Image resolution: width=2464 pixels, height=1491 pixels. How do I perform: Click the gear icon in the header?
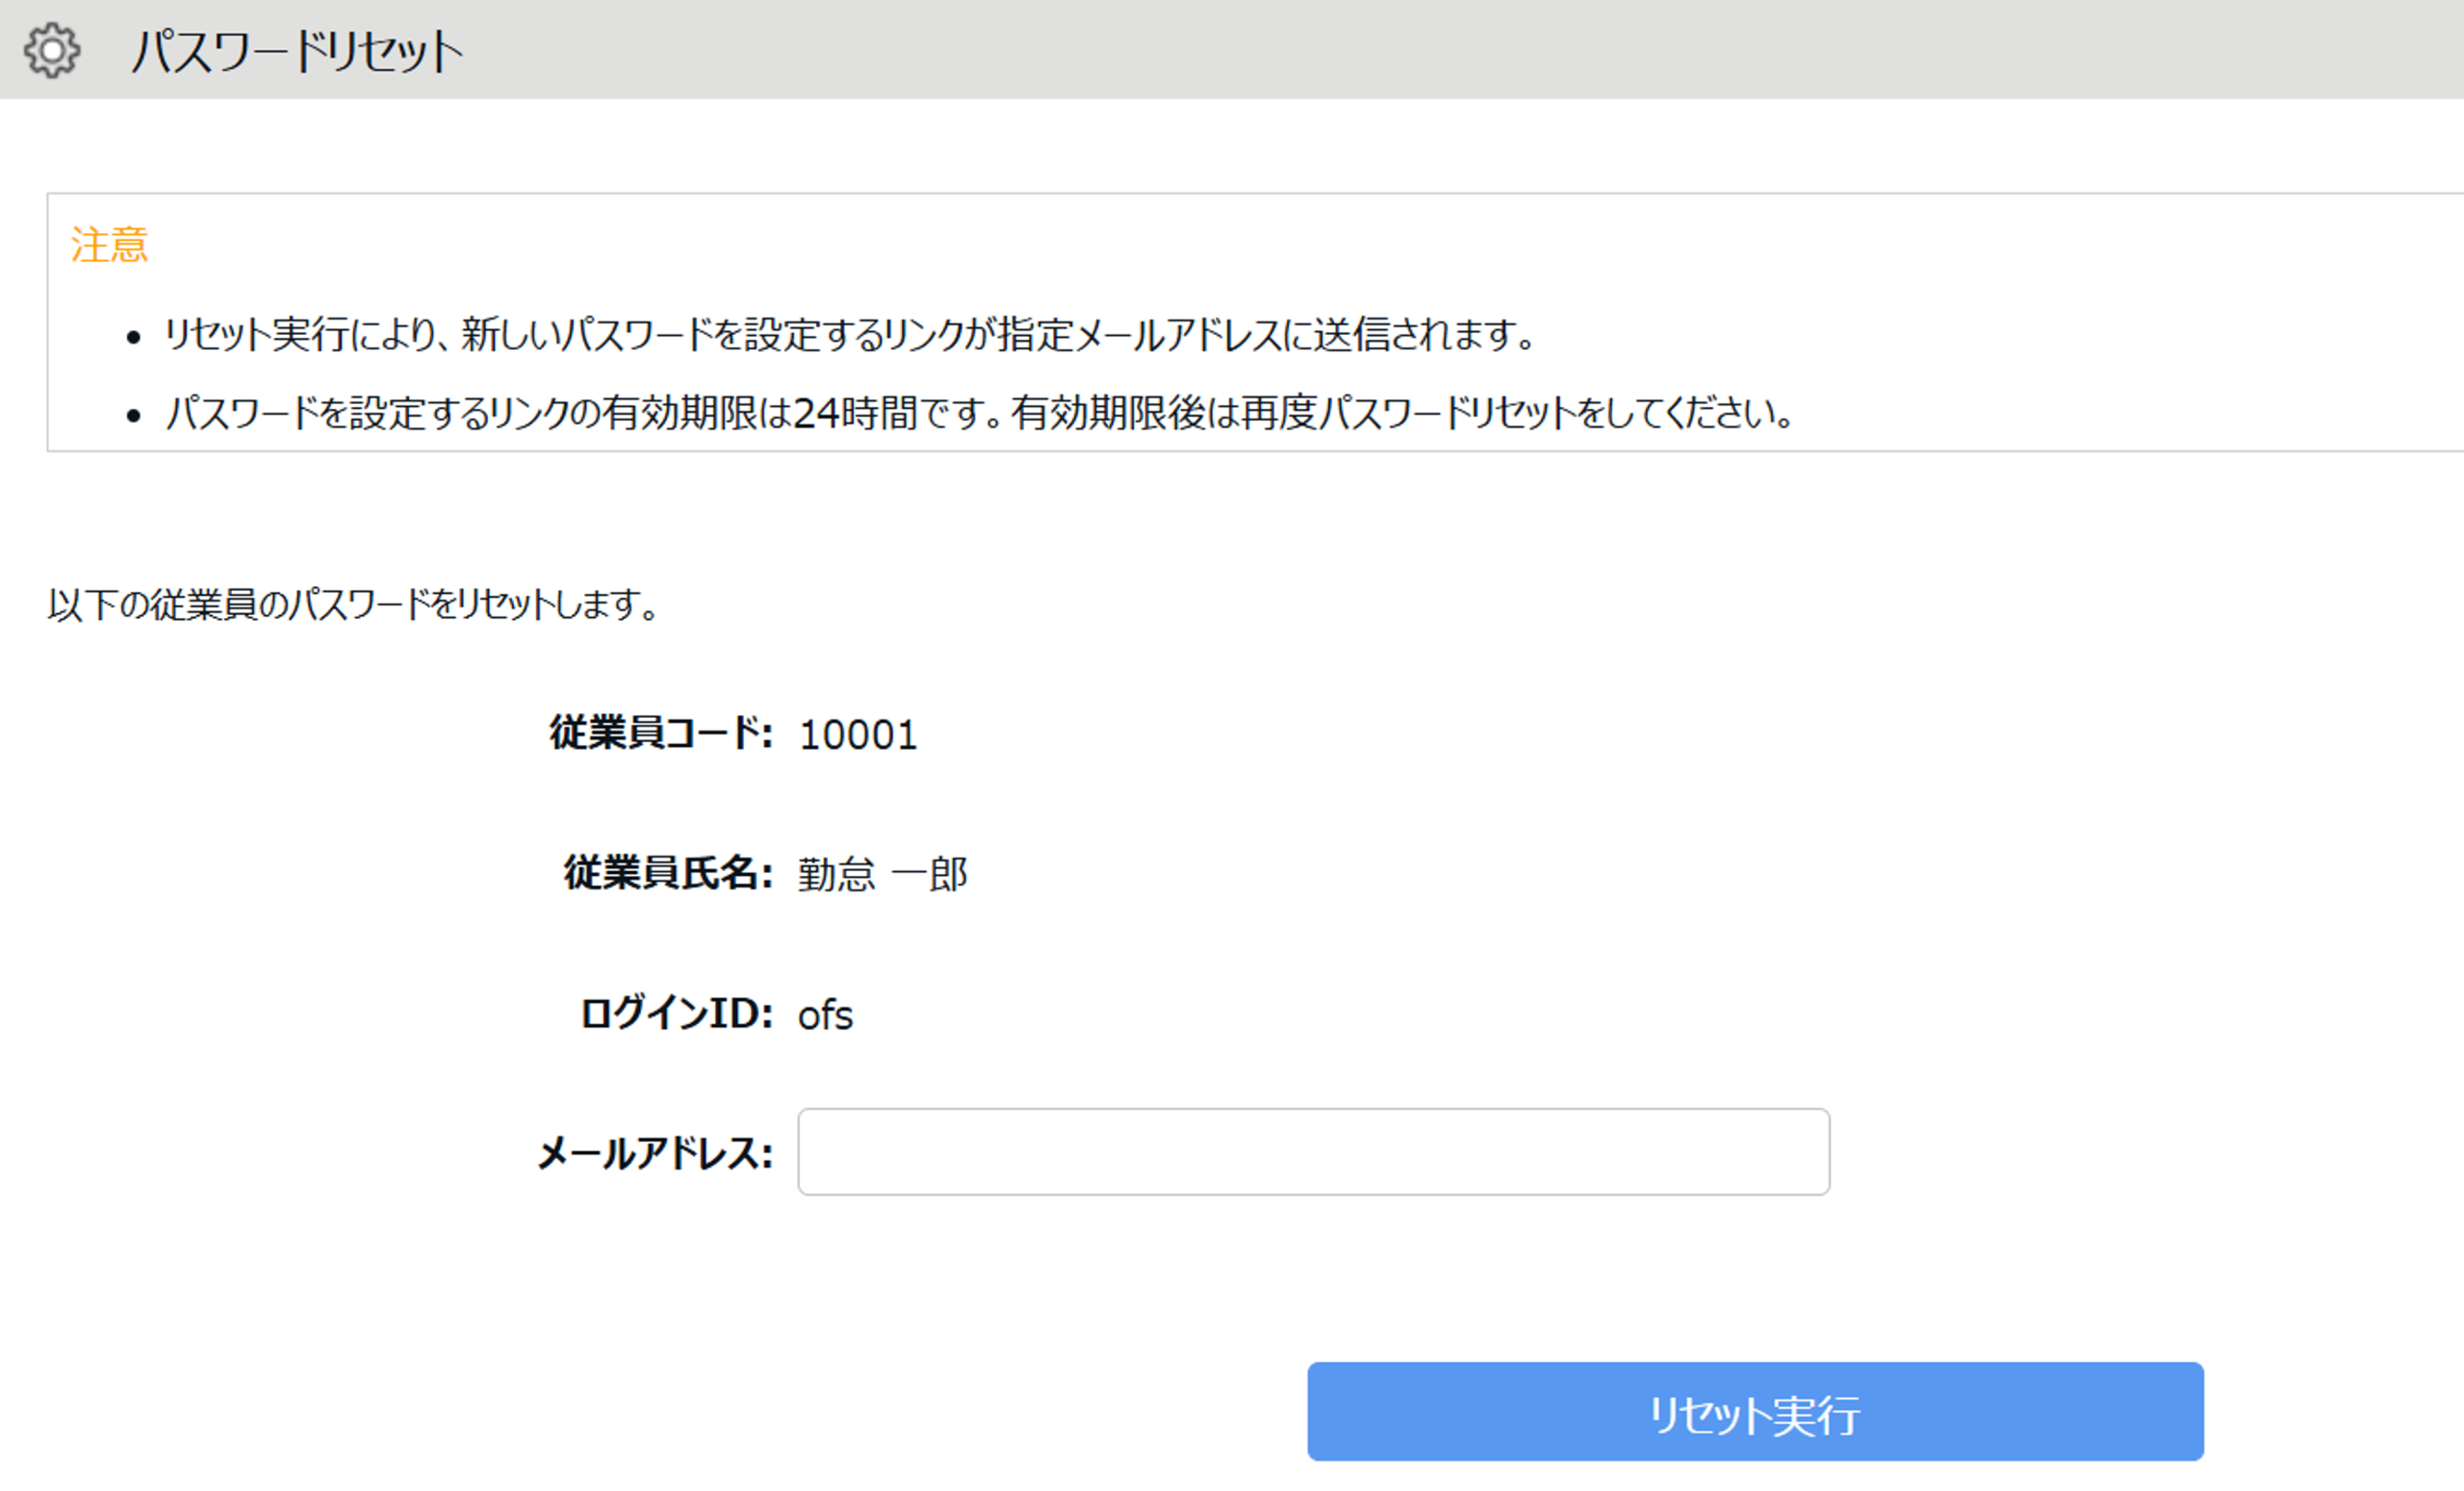(x=51, y=50)
